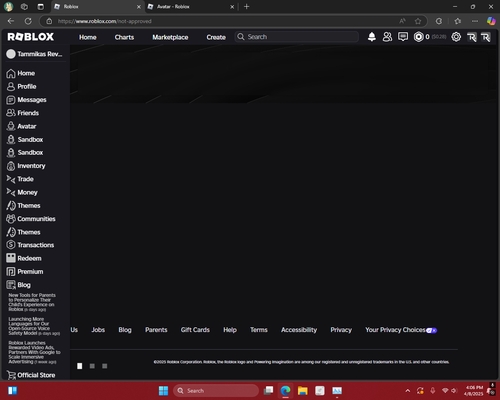The image size is (500, 400).
Task: Click the Premium icon in sidebar
Action: tap(11, 272)
